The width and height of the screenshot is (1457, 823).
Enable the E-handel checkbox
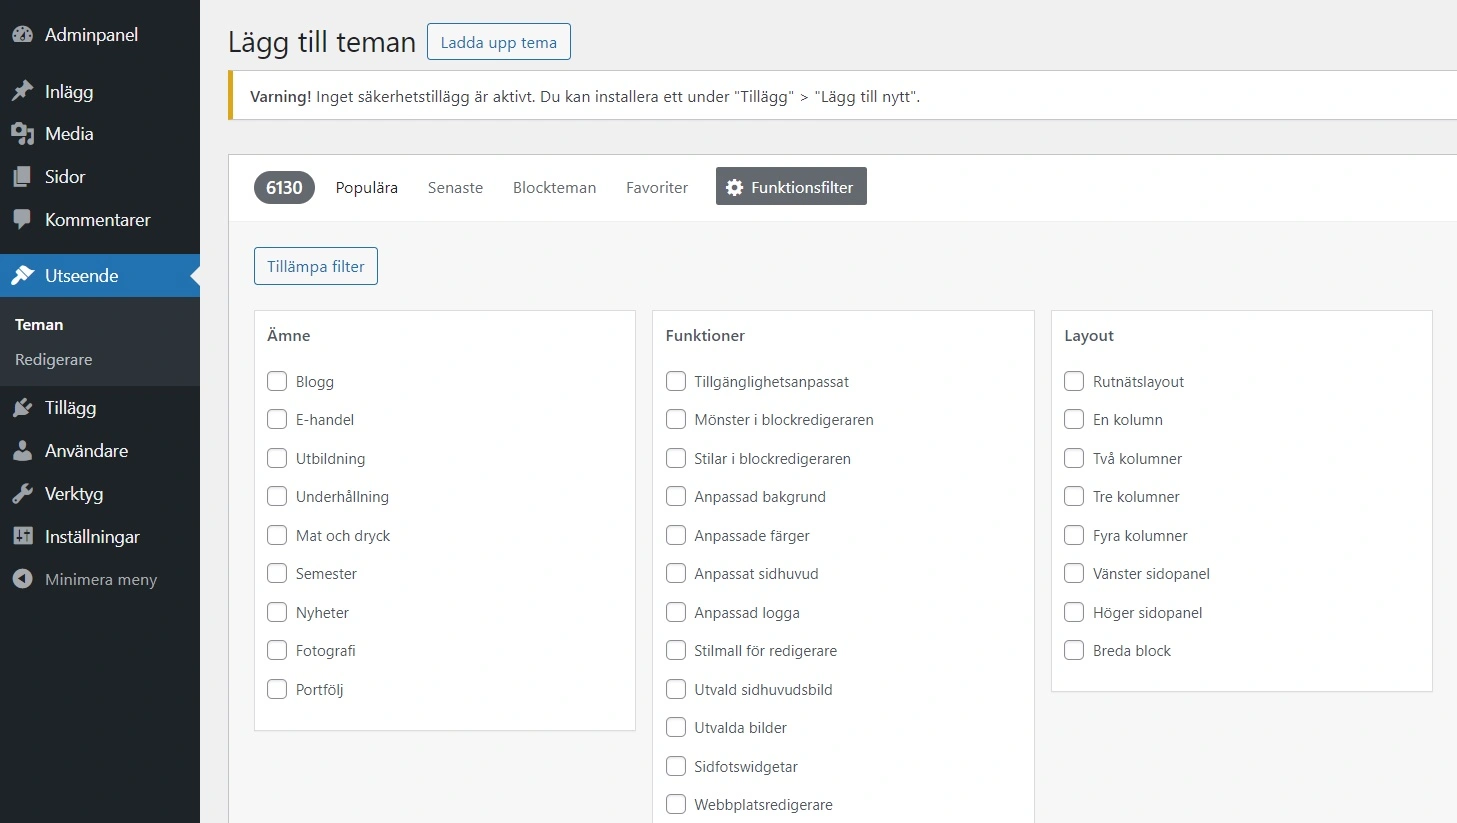(277, 419)
